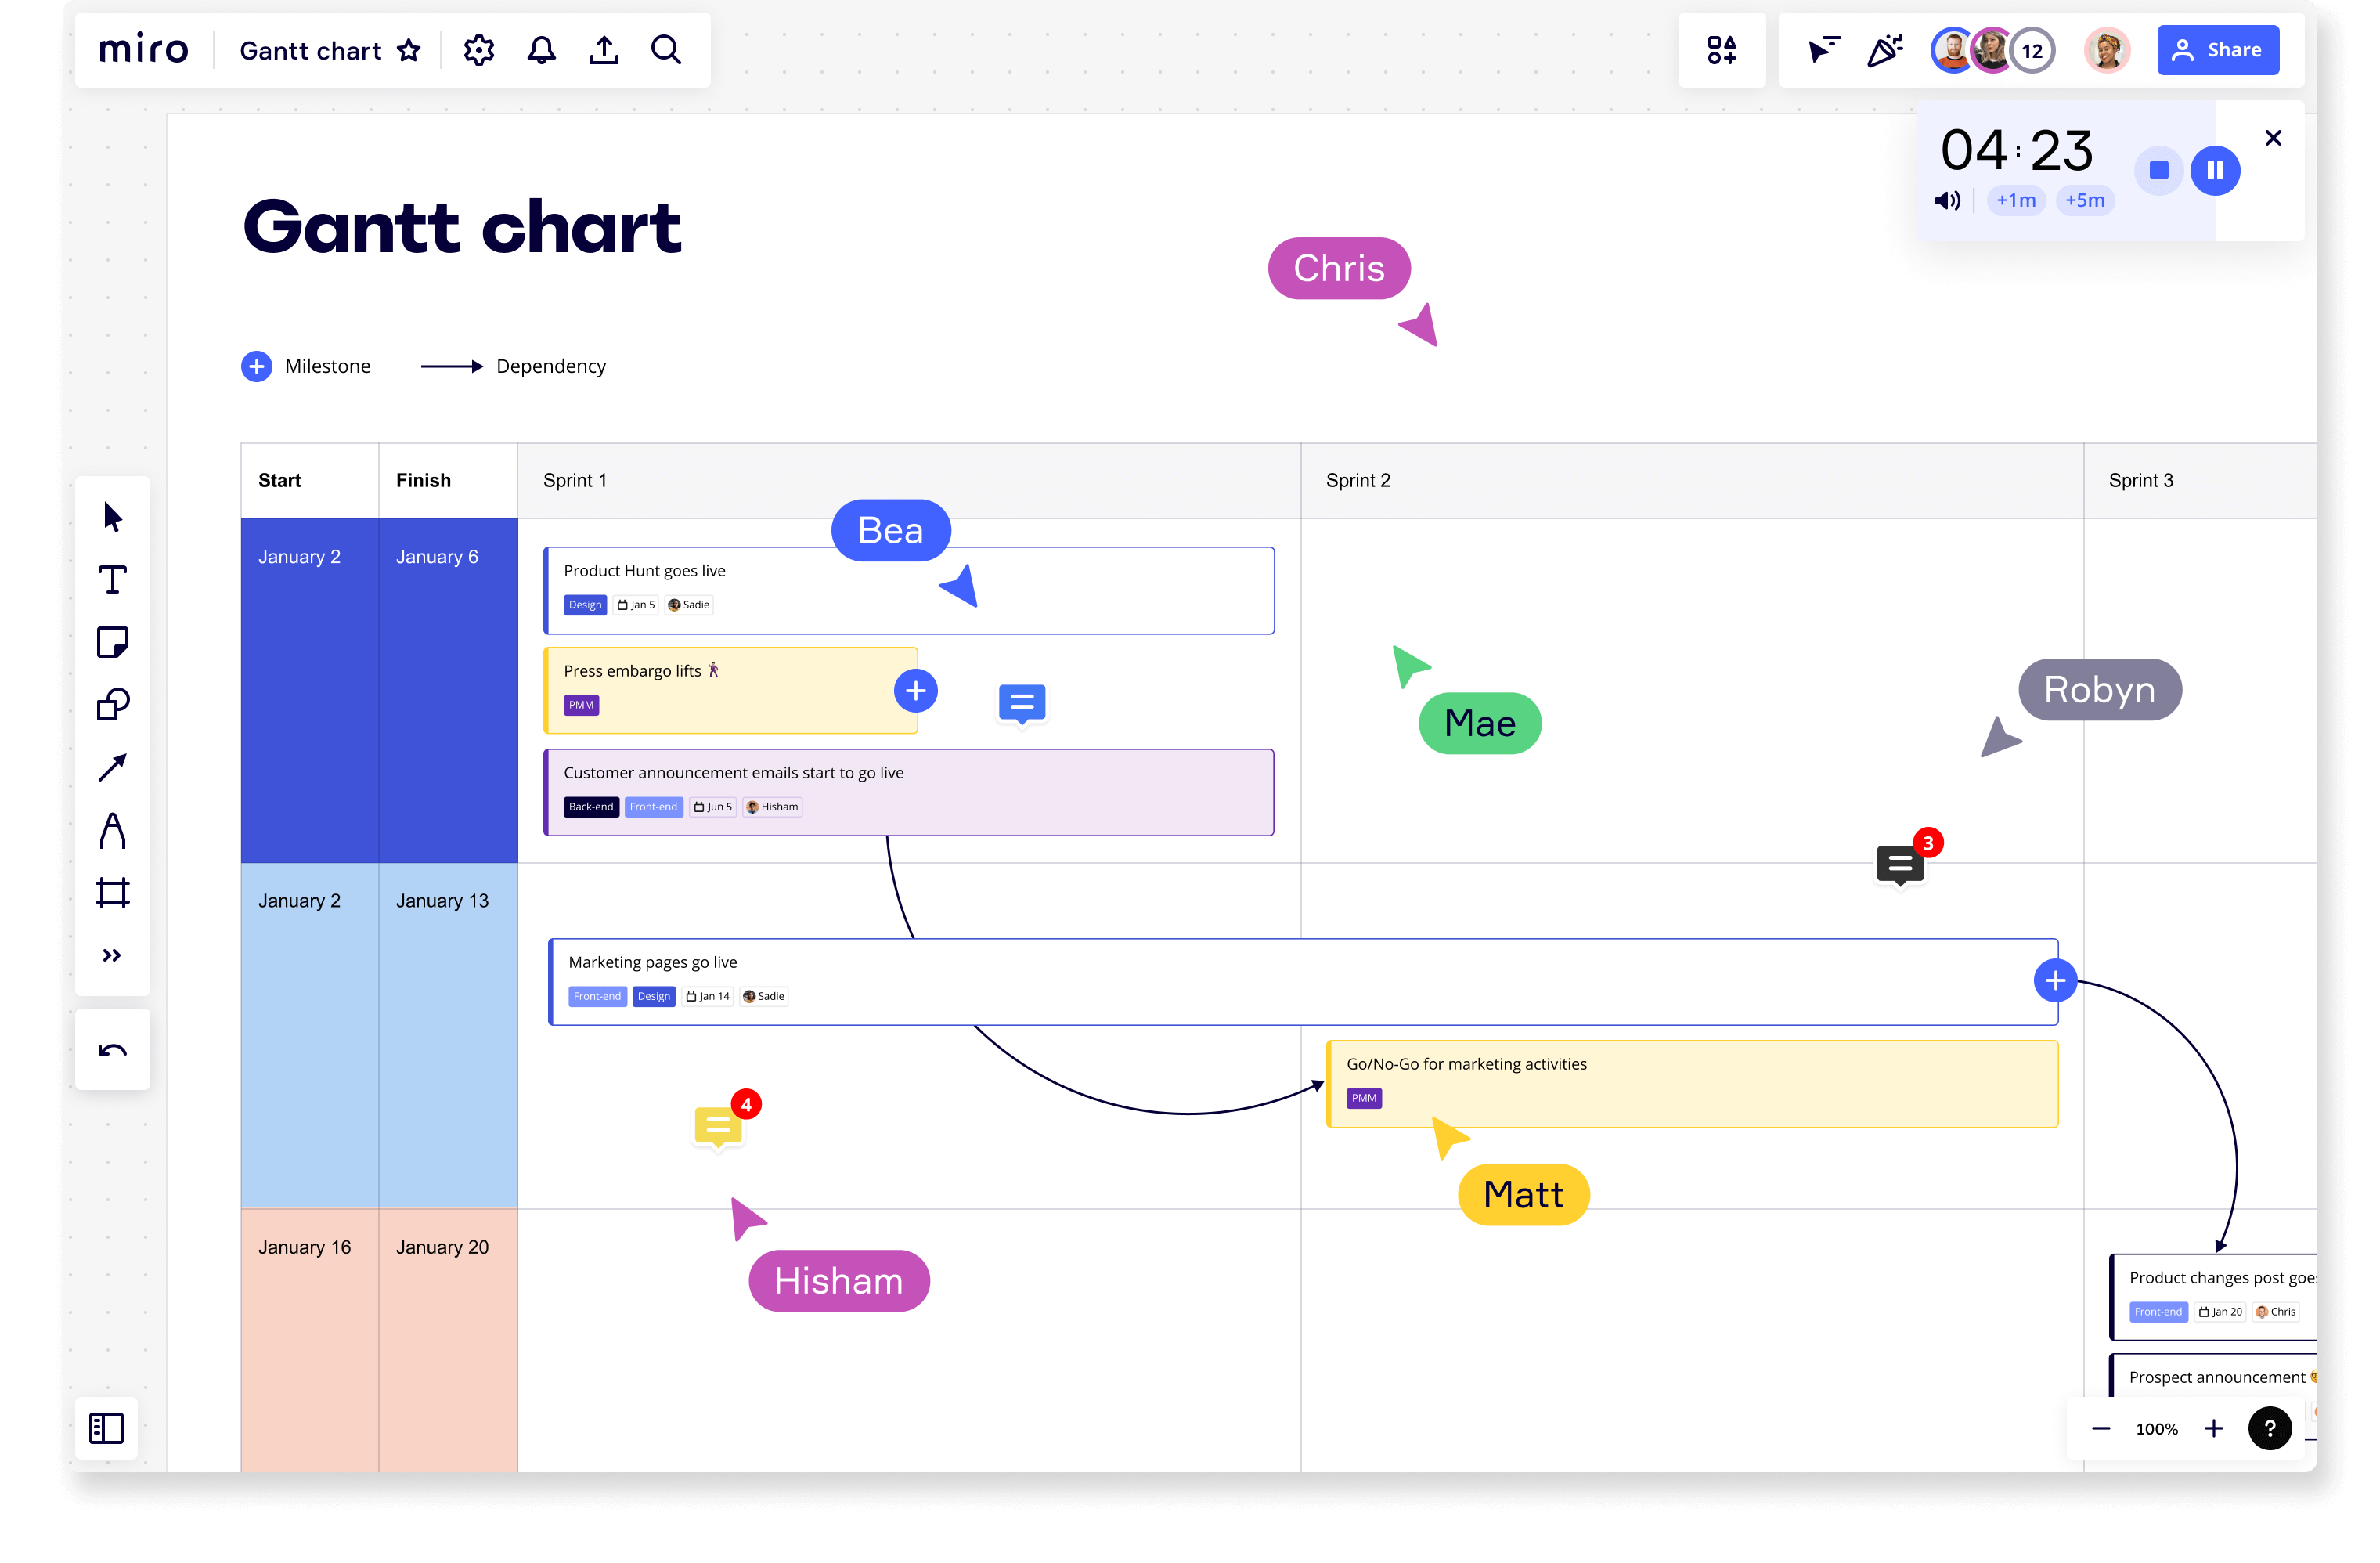Click the comment bubble with 3 notifications
This screenshot has height=1563, width=2380.
coord(1901,864)
